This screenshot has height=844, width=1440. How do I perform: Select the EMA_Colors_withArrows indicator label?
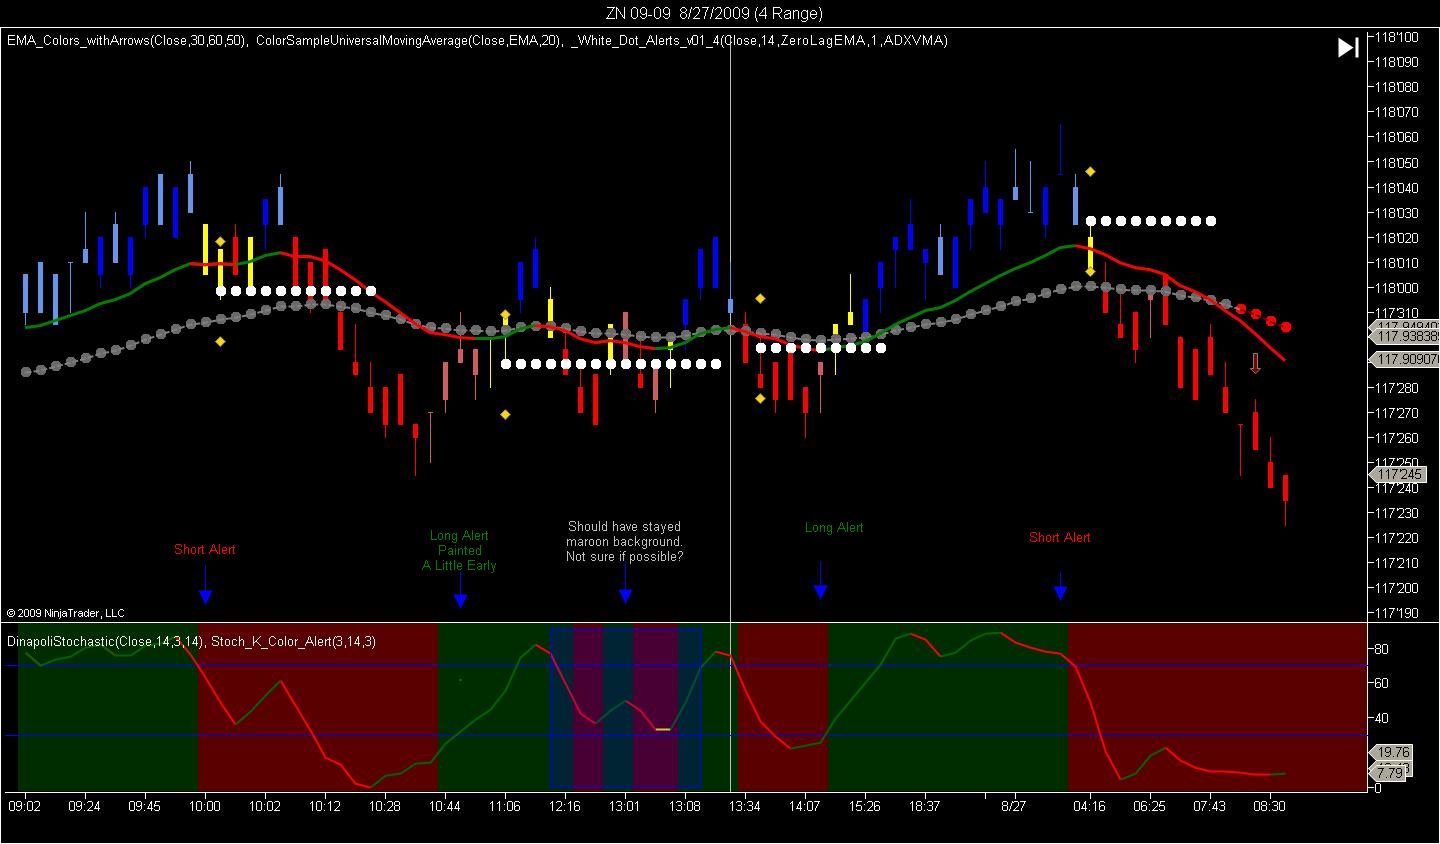point(127,41)
